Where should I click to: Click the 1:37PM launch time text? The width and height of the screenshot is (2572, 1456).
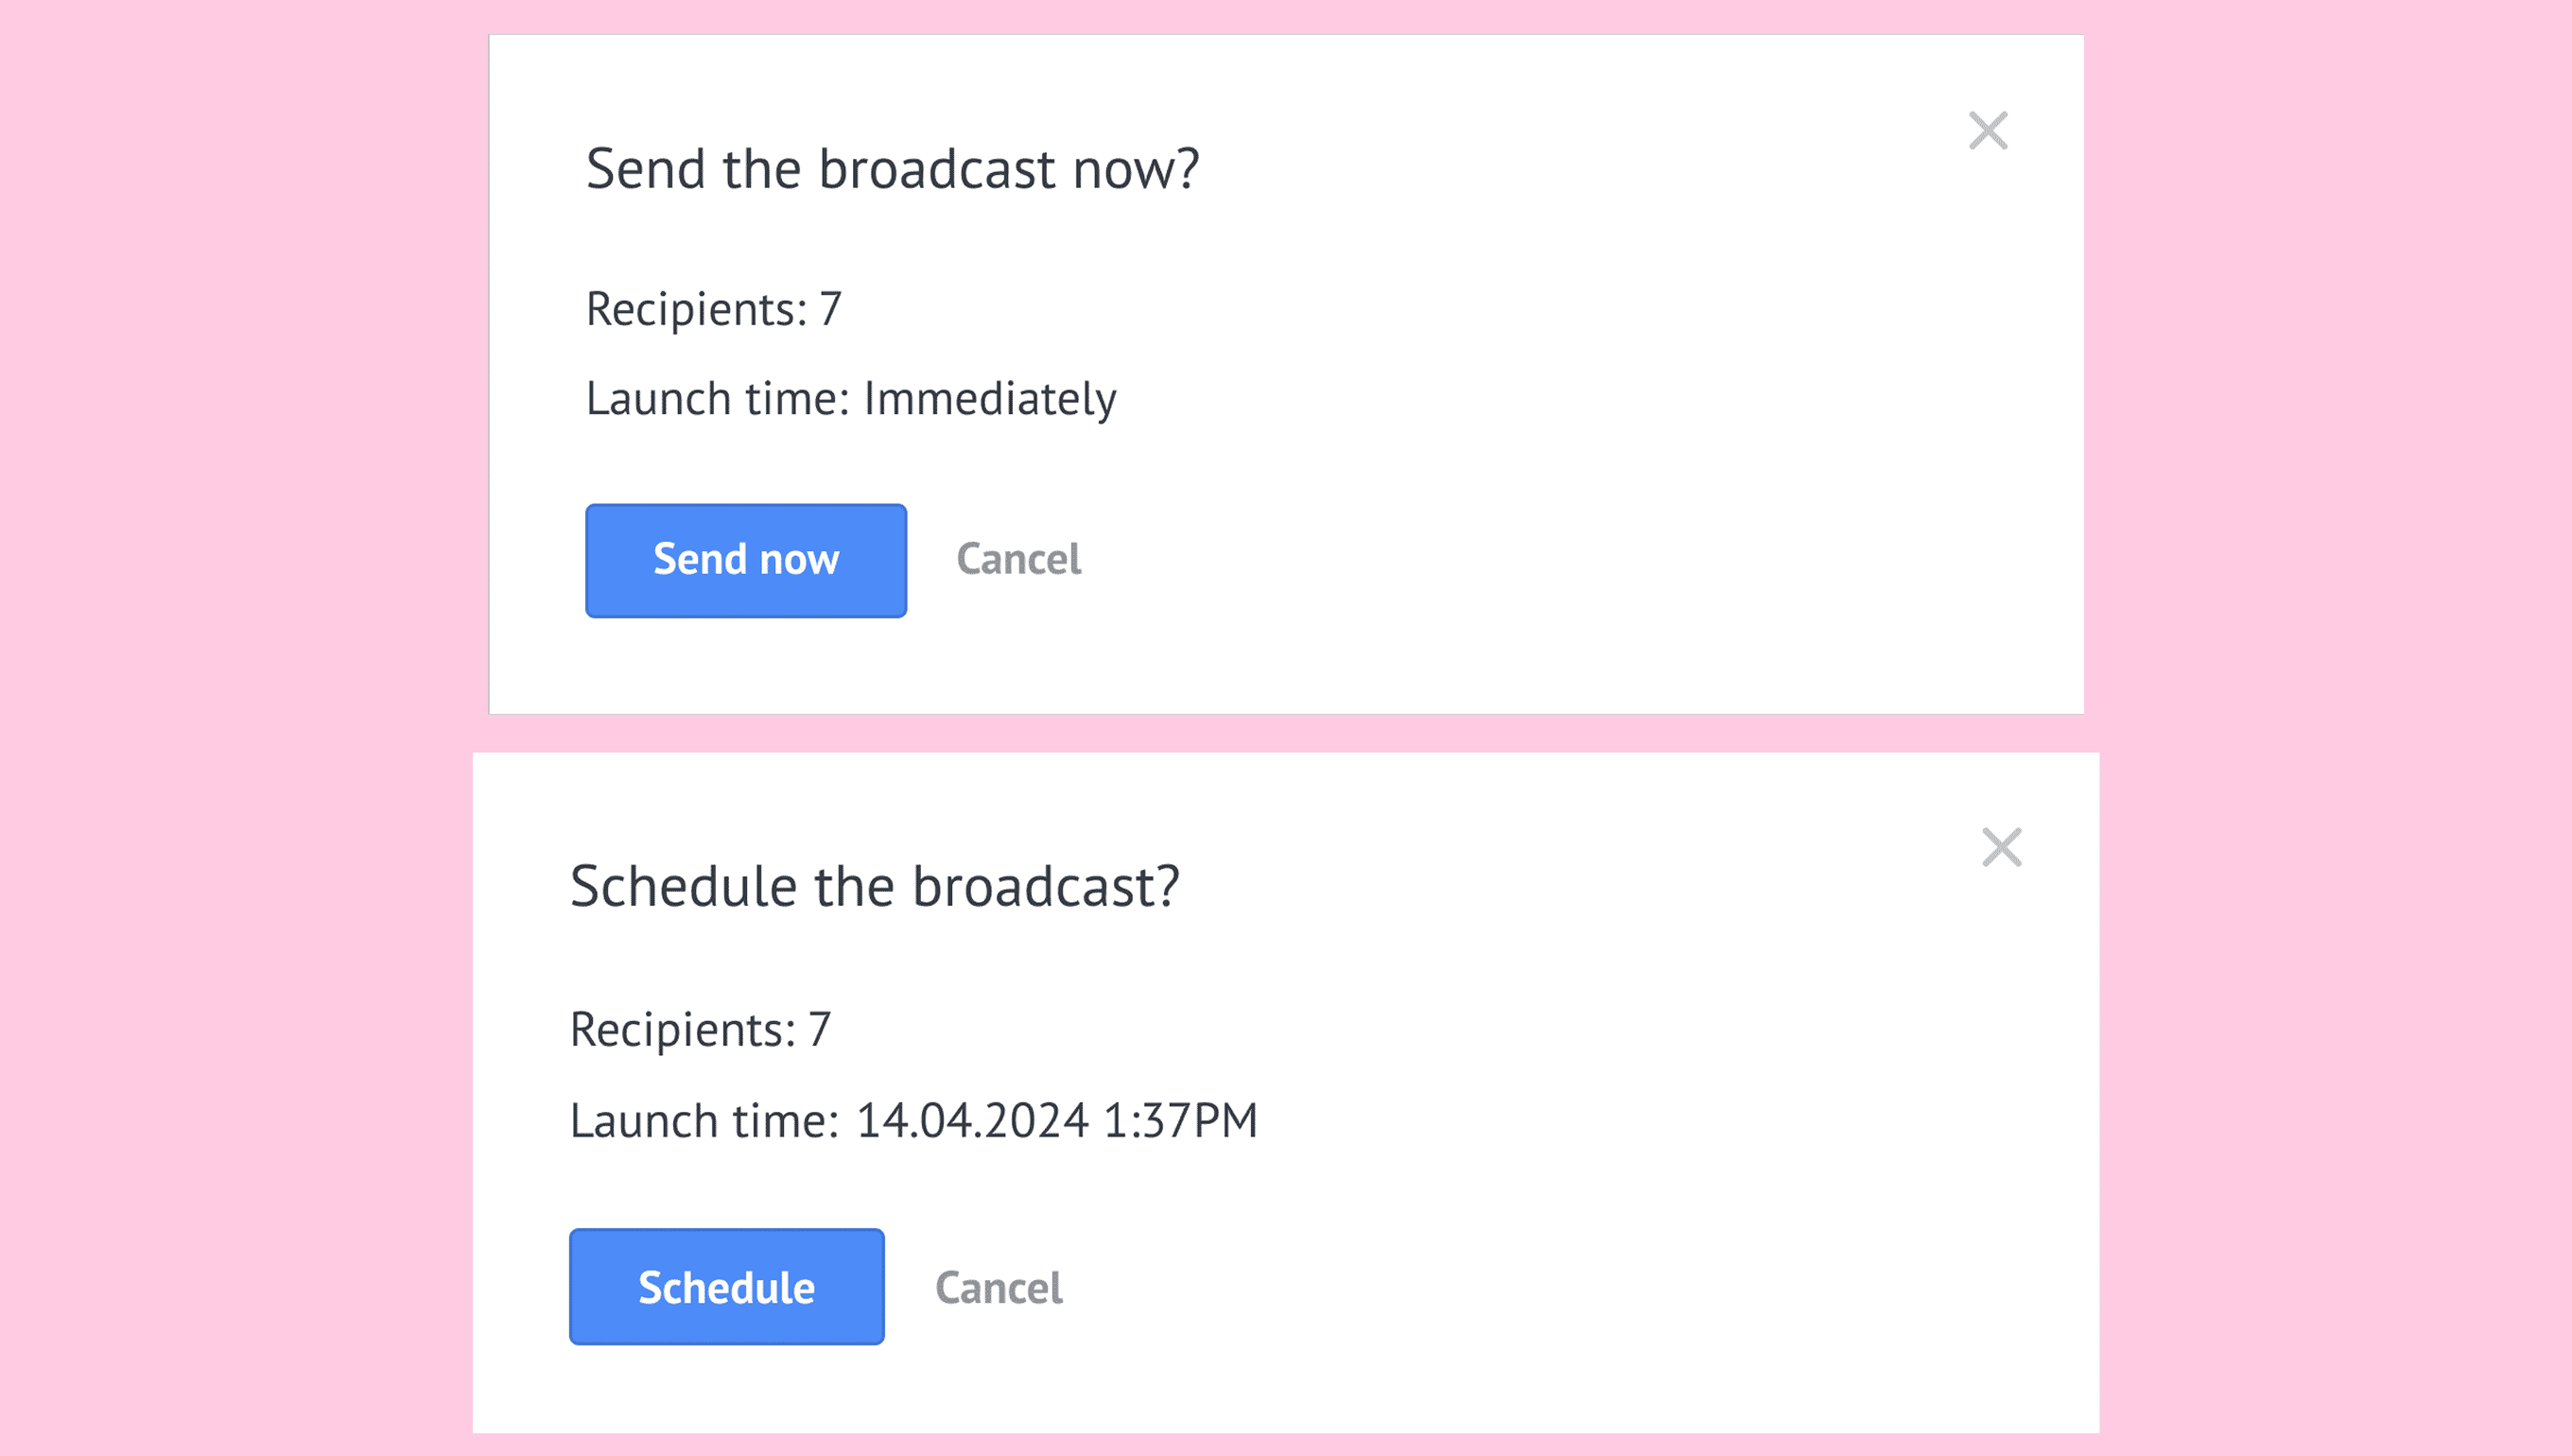click(x=1180, y=1120)
